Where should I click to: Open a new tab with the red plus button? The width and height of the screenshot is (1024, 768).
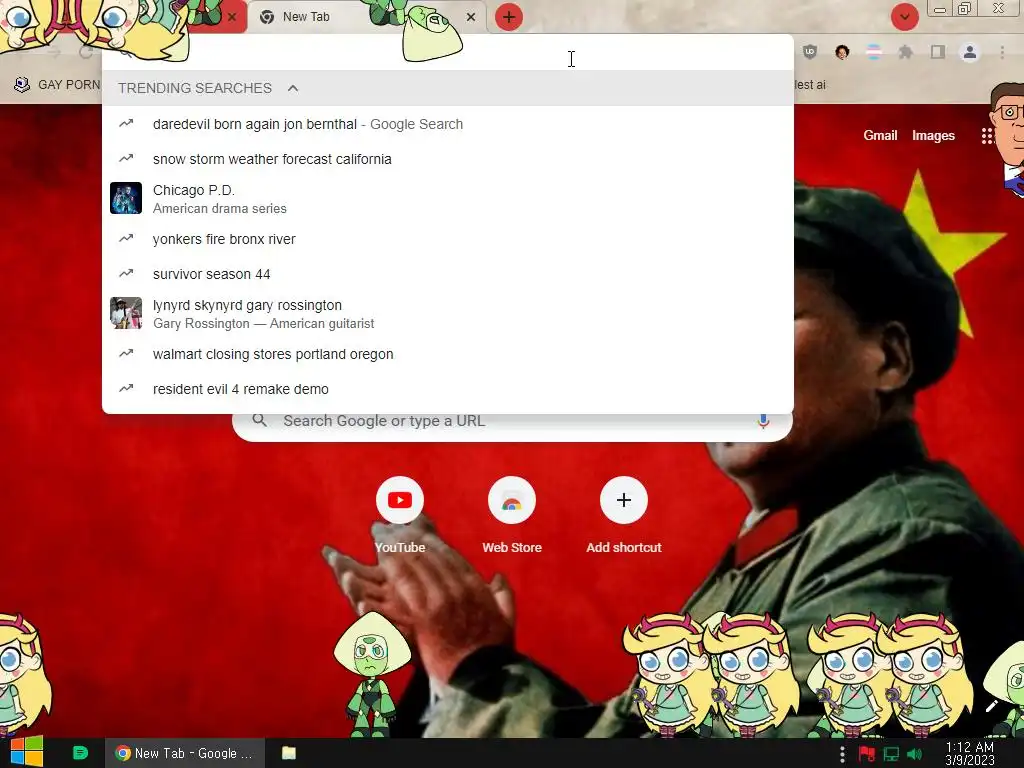pyautogui.click(x=509, y=17)
